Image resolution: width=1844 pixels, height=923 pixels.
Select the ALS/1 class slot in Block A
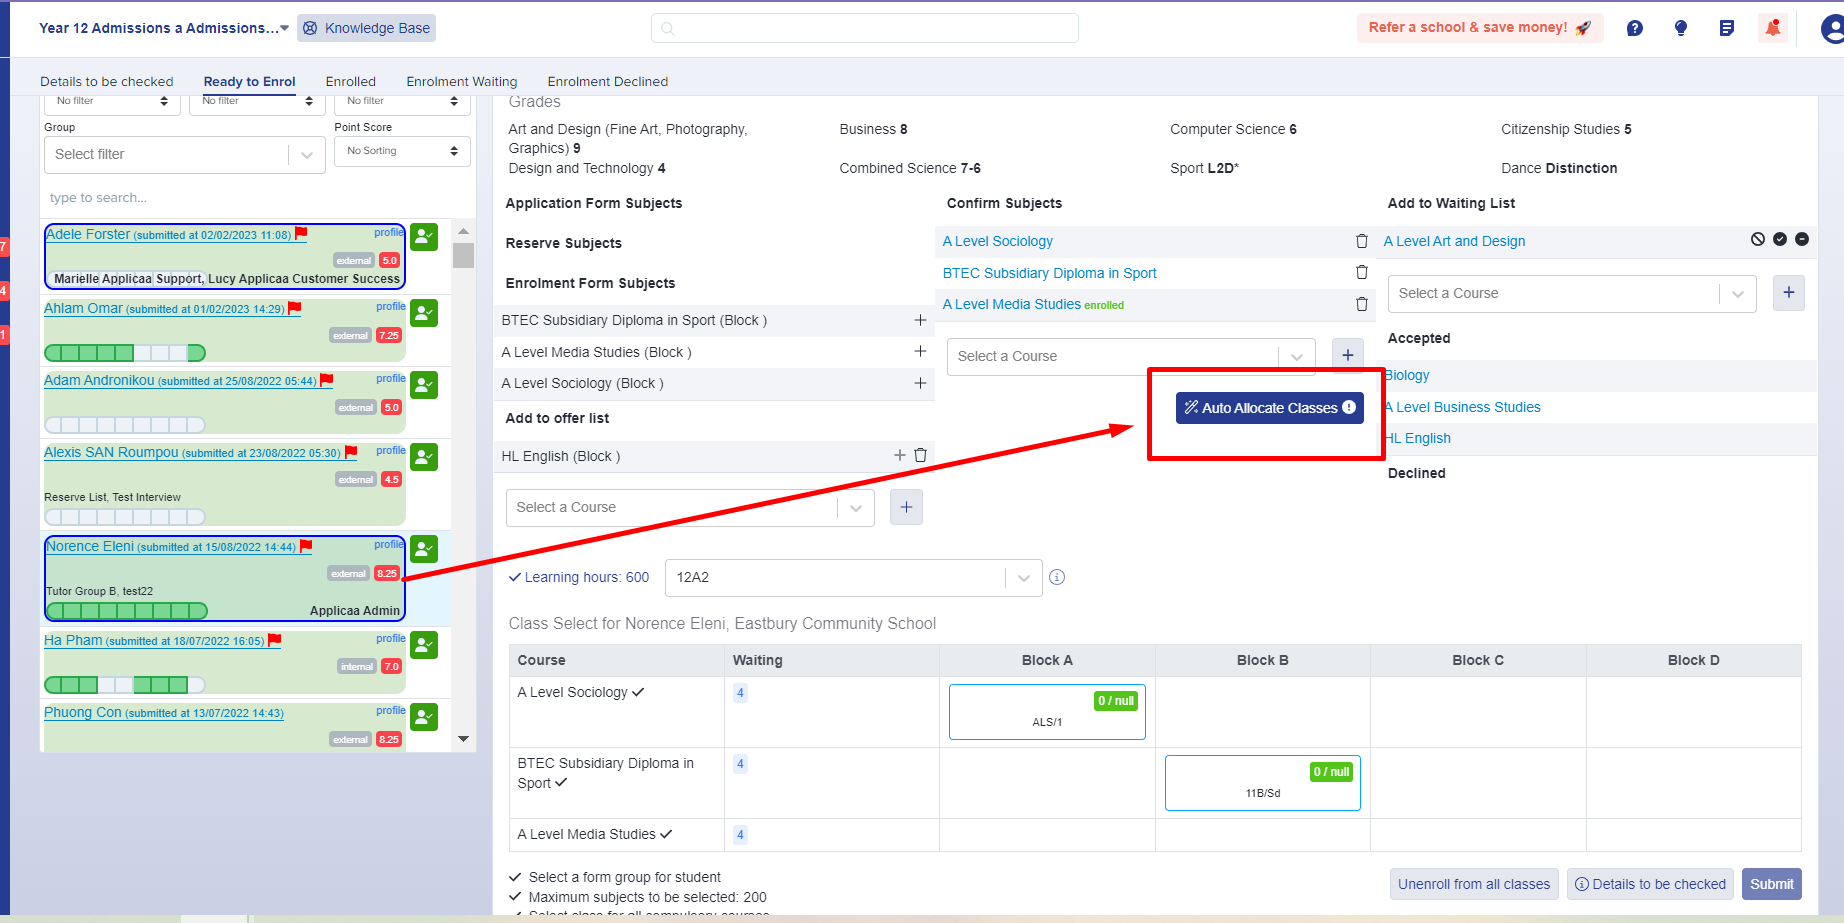click(1047, 712)
